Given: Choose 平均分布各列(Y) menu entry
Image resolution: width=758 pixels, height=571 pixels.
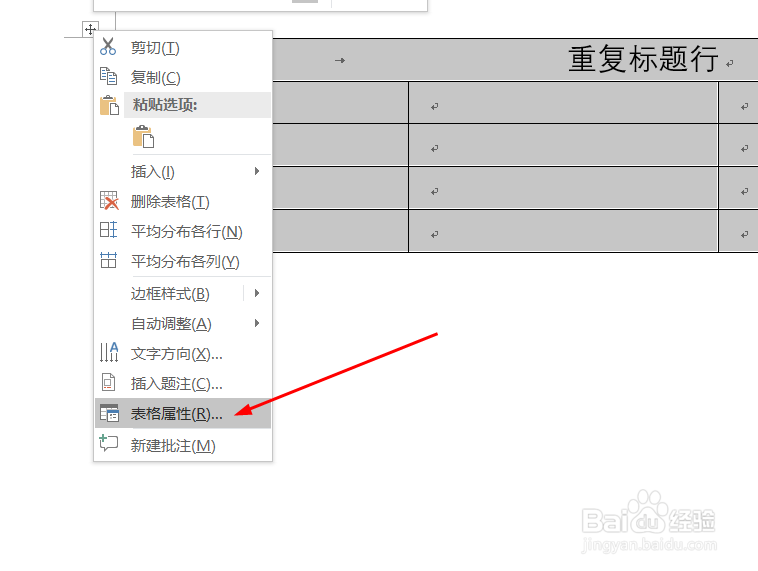Looking at the screenshot, I should (x=183, y=262).
